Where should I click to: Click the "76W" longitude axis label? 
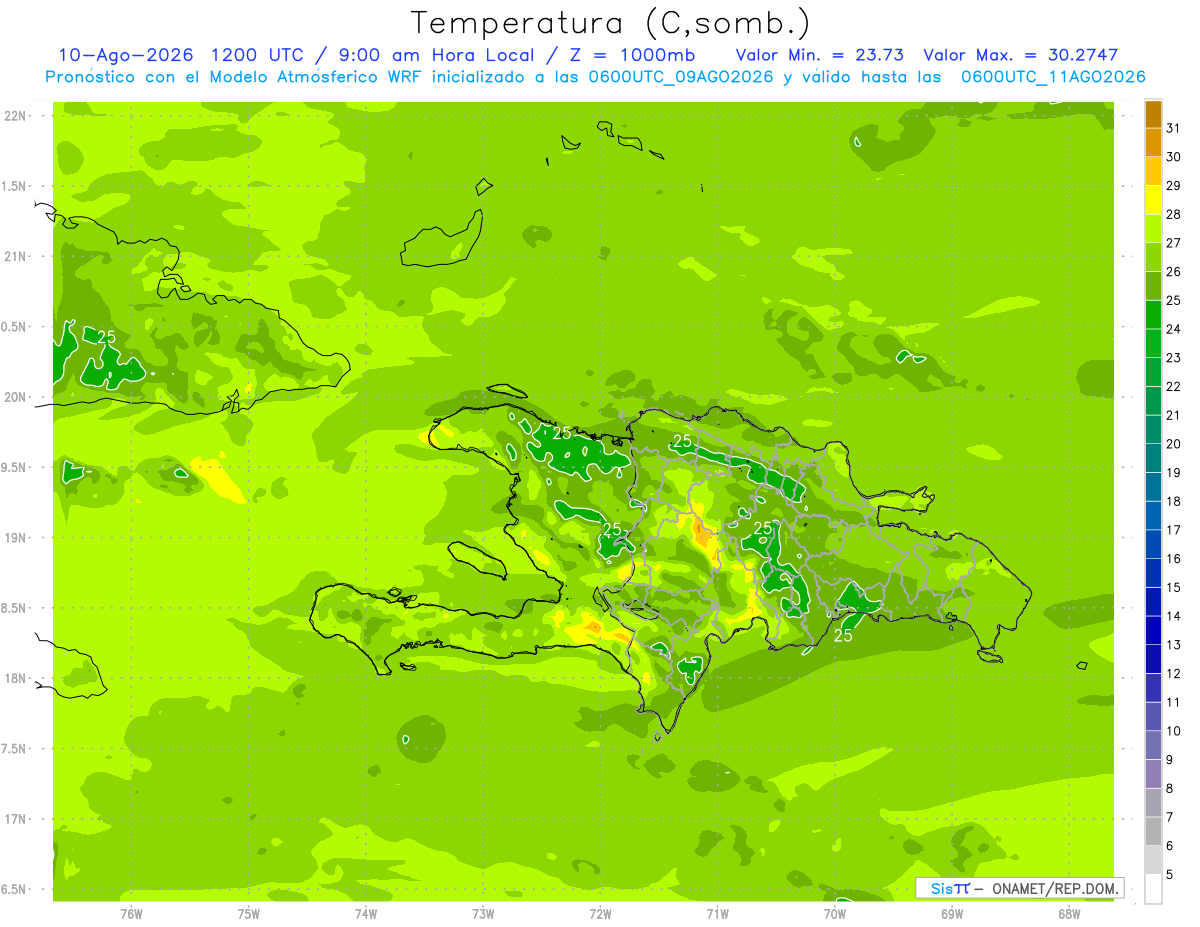pyautogui.click(x=131, y=913)
